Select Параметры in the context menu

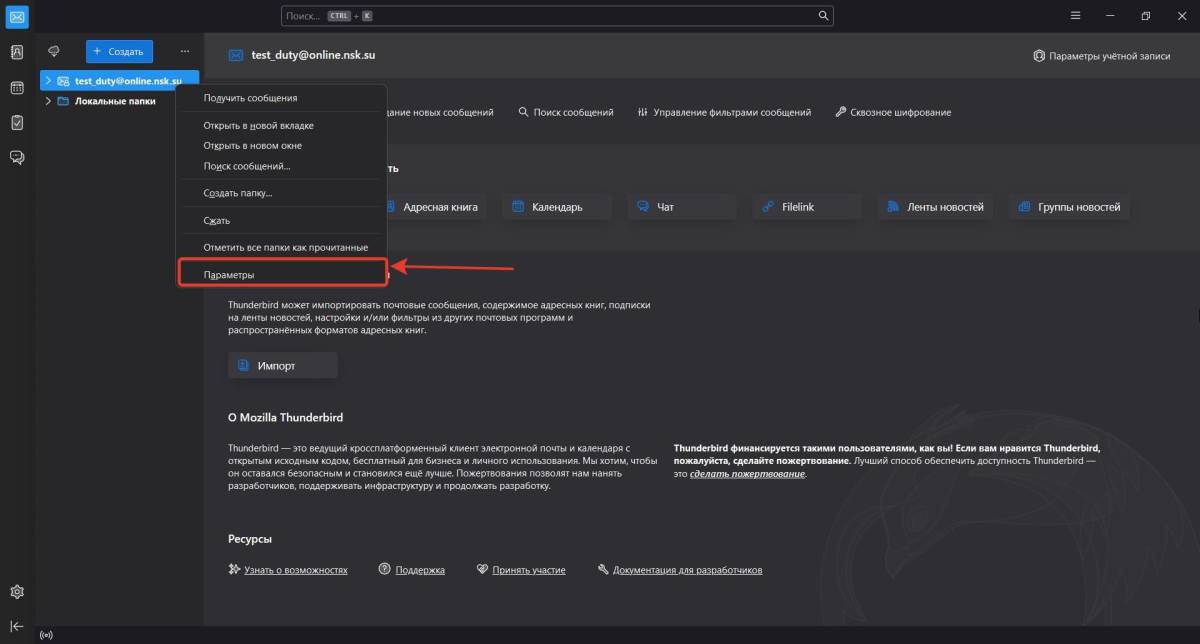tap(229, 274)
